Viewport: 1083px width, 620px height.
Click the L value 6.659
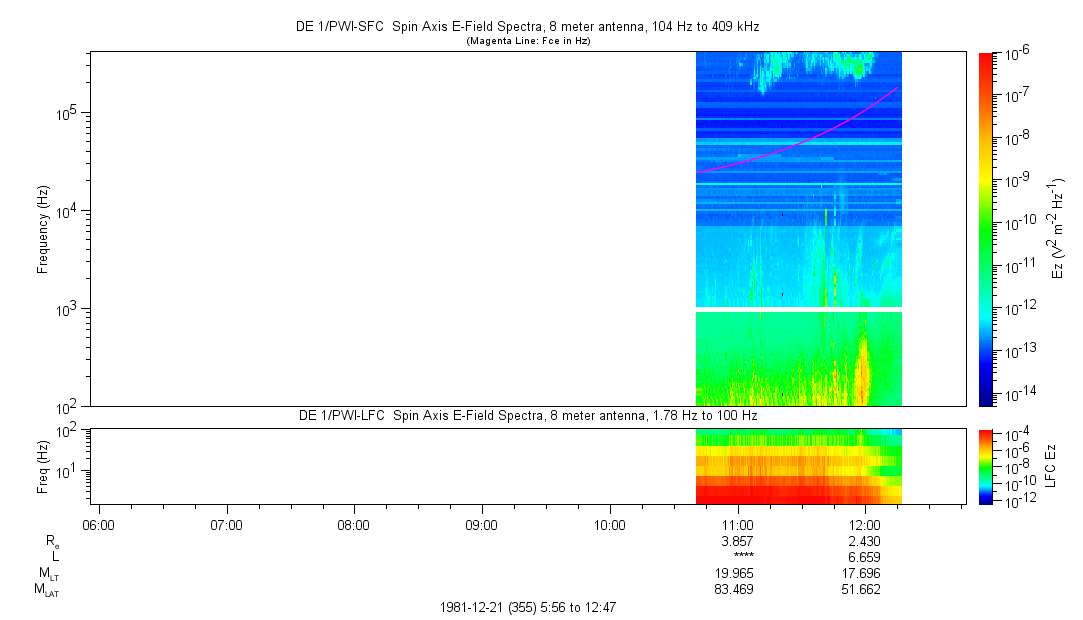(864, 557)
